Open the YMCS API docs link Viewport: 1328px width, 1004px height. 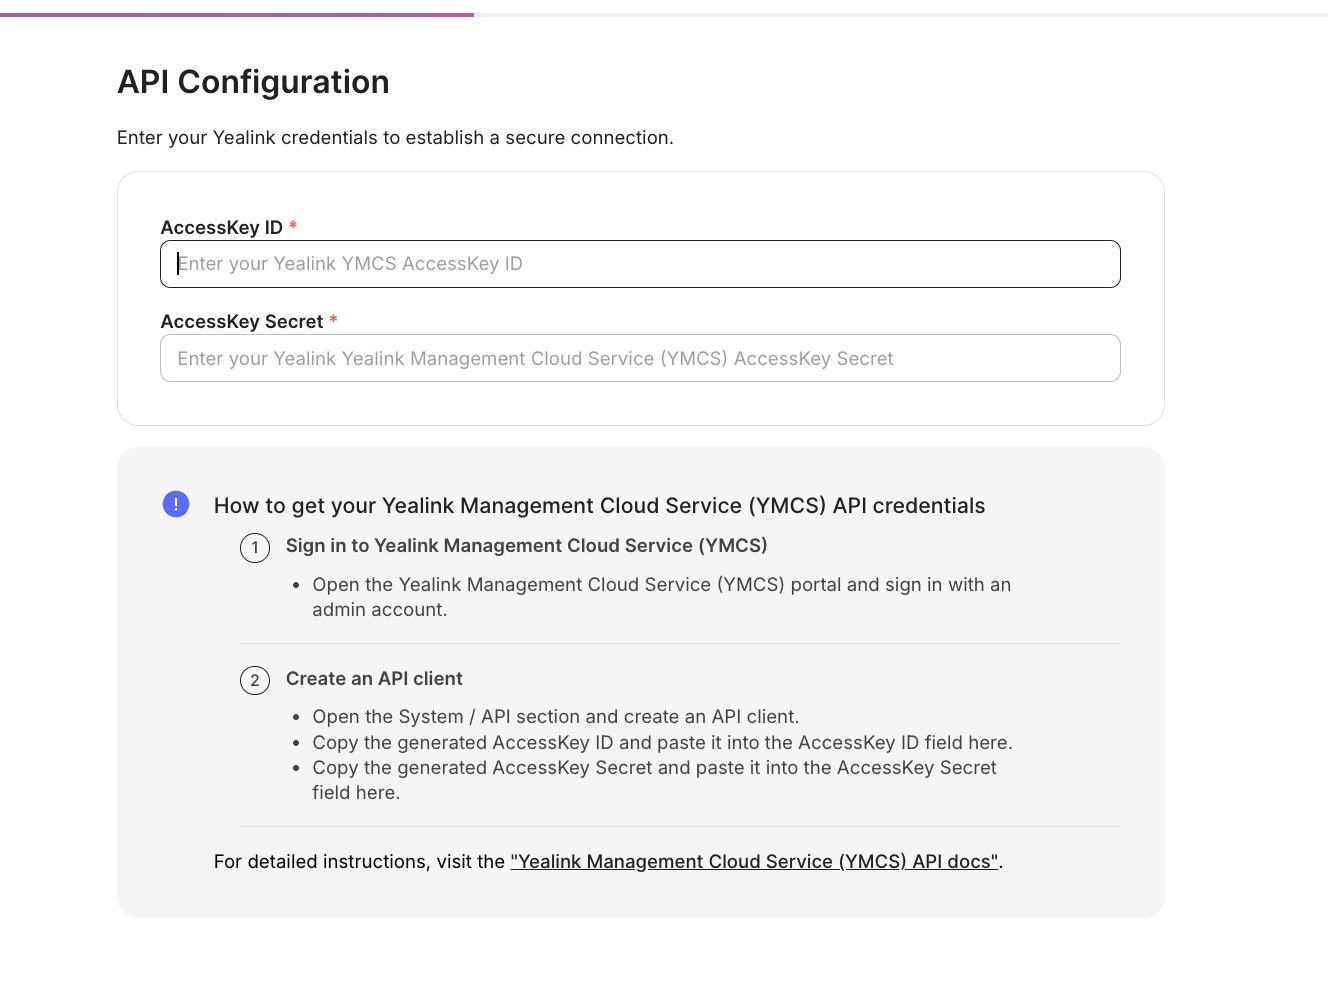[x=754, y=862]
